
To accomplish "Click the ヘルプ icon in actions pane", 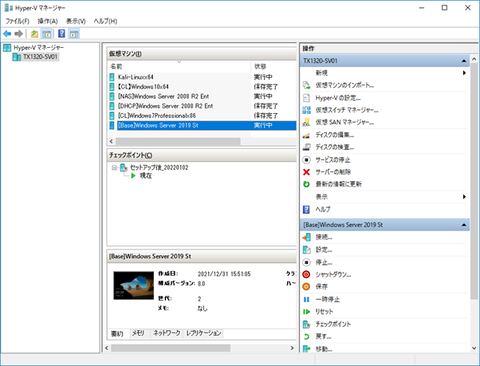I will [306, 209].
